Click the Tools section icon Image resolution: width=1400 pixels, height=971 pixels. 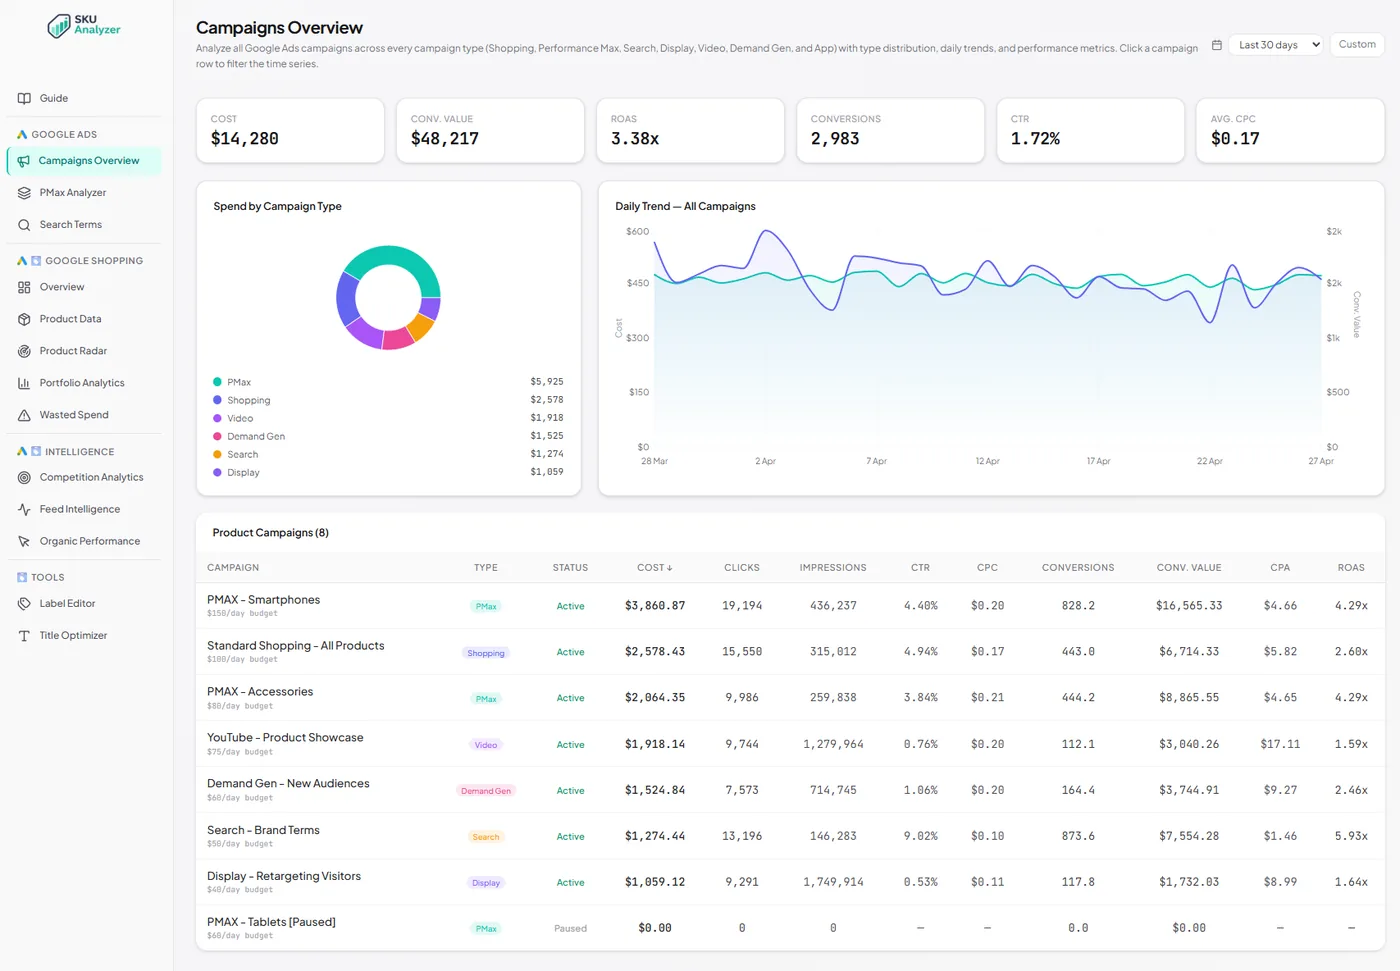tap(22, 577)
